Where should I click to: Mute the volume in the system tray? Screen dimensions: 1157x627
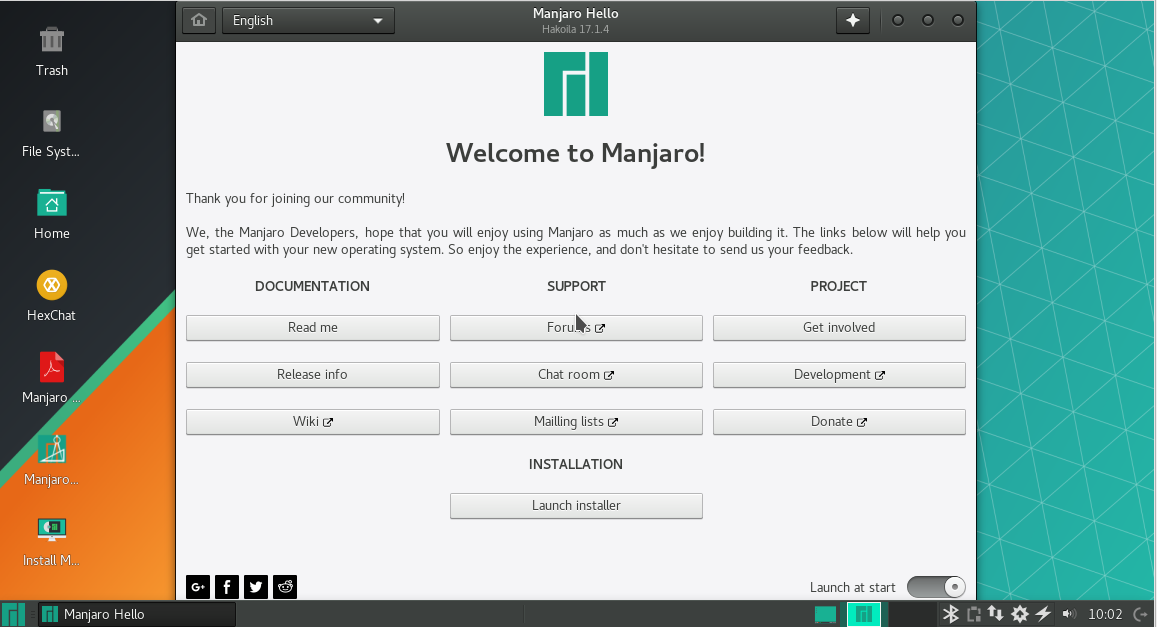[x=1068, y=614]
